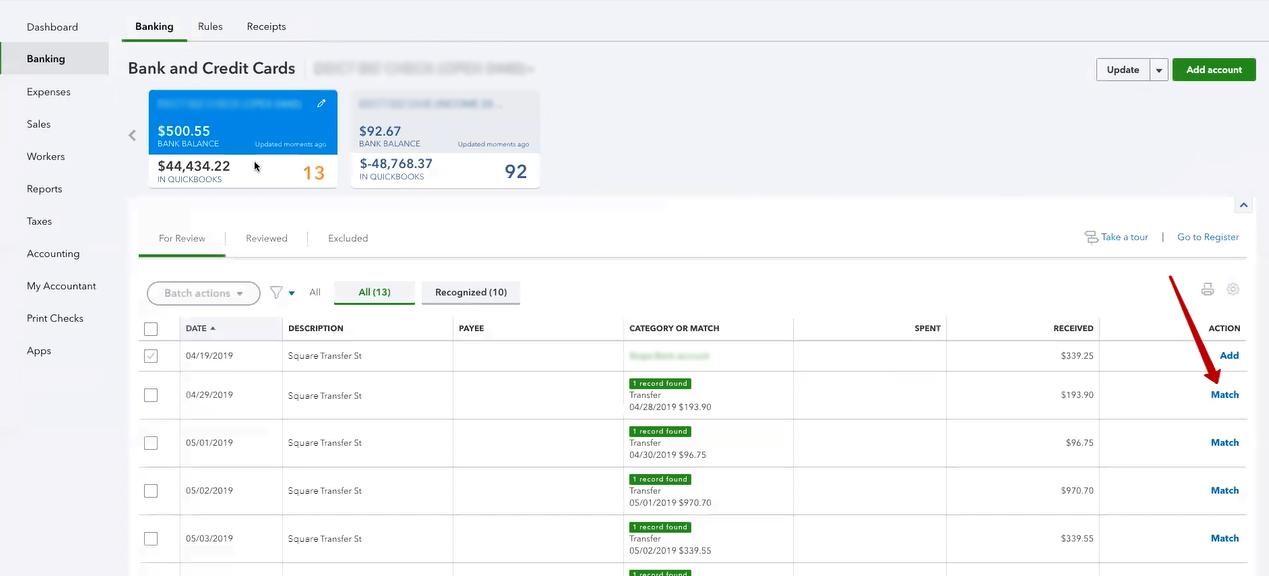Switch to the Banking tab
The width and height of the screenshot is (1269, 576).
click(x=154, y=26)
